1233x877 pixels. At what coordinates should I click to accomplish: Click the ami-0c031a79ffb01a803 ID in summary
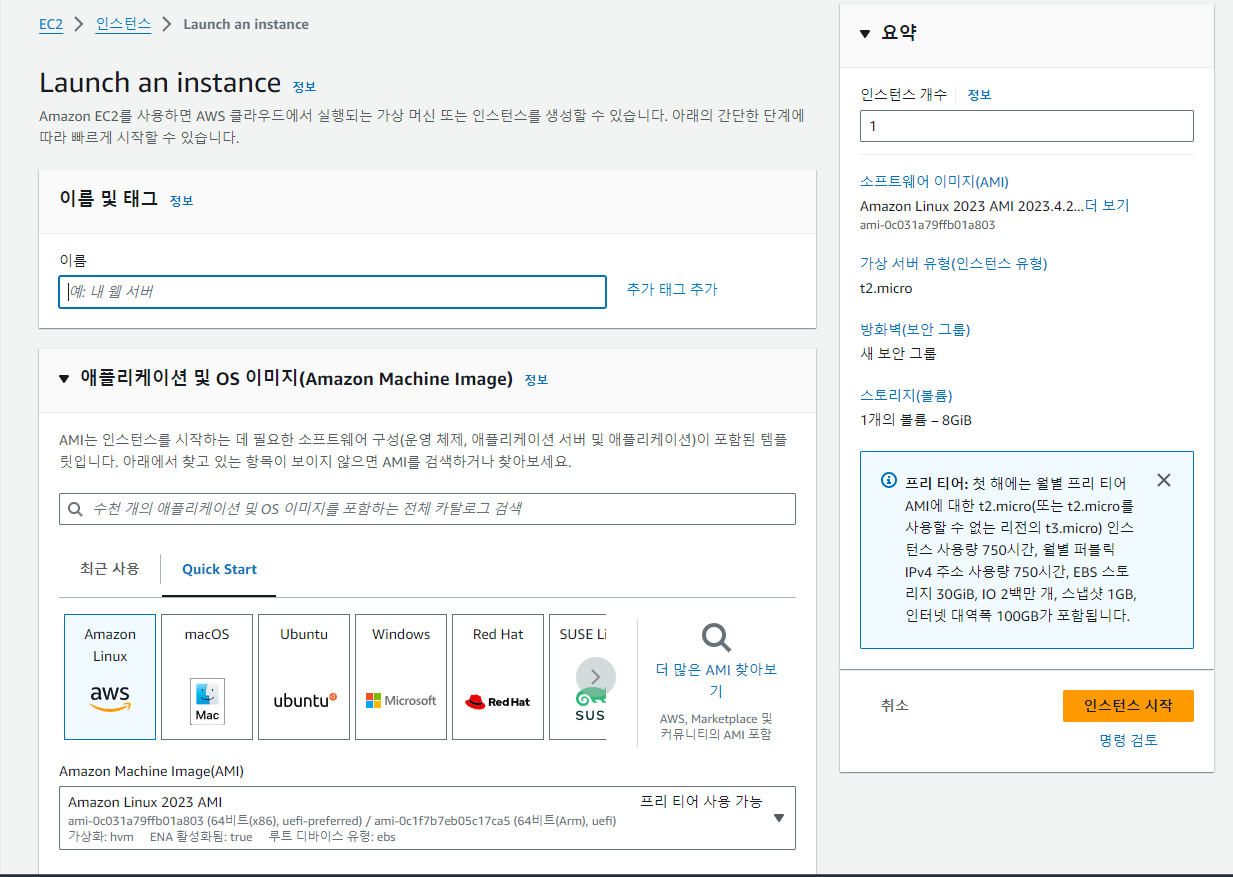coord(927,225)
